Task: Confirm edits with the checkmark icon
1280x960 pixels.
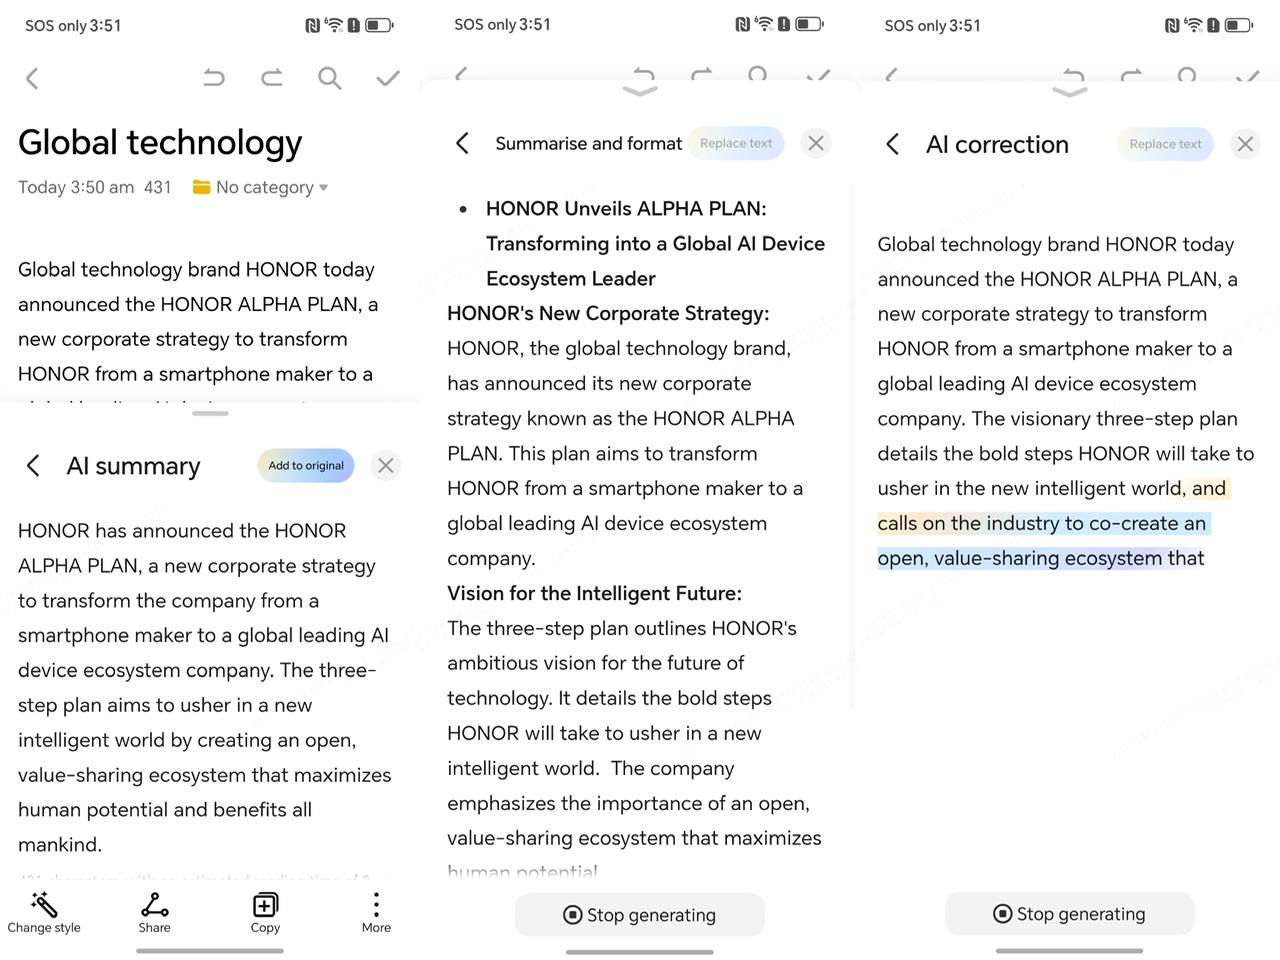Action: tap(388, 78)
